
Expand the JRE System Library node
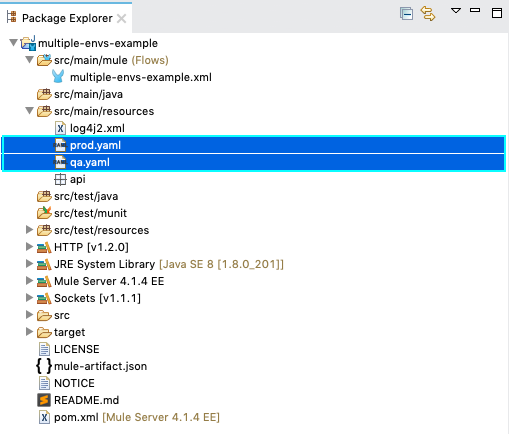coord(29,263)
